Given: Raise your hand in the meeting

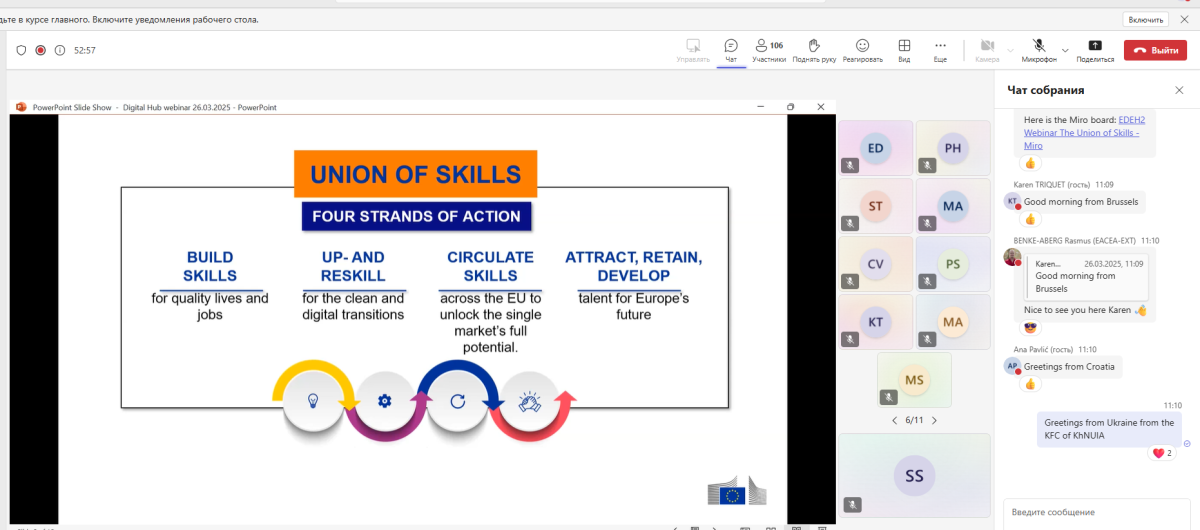Looking at the screenshot, I should click(x=814, y=50).
